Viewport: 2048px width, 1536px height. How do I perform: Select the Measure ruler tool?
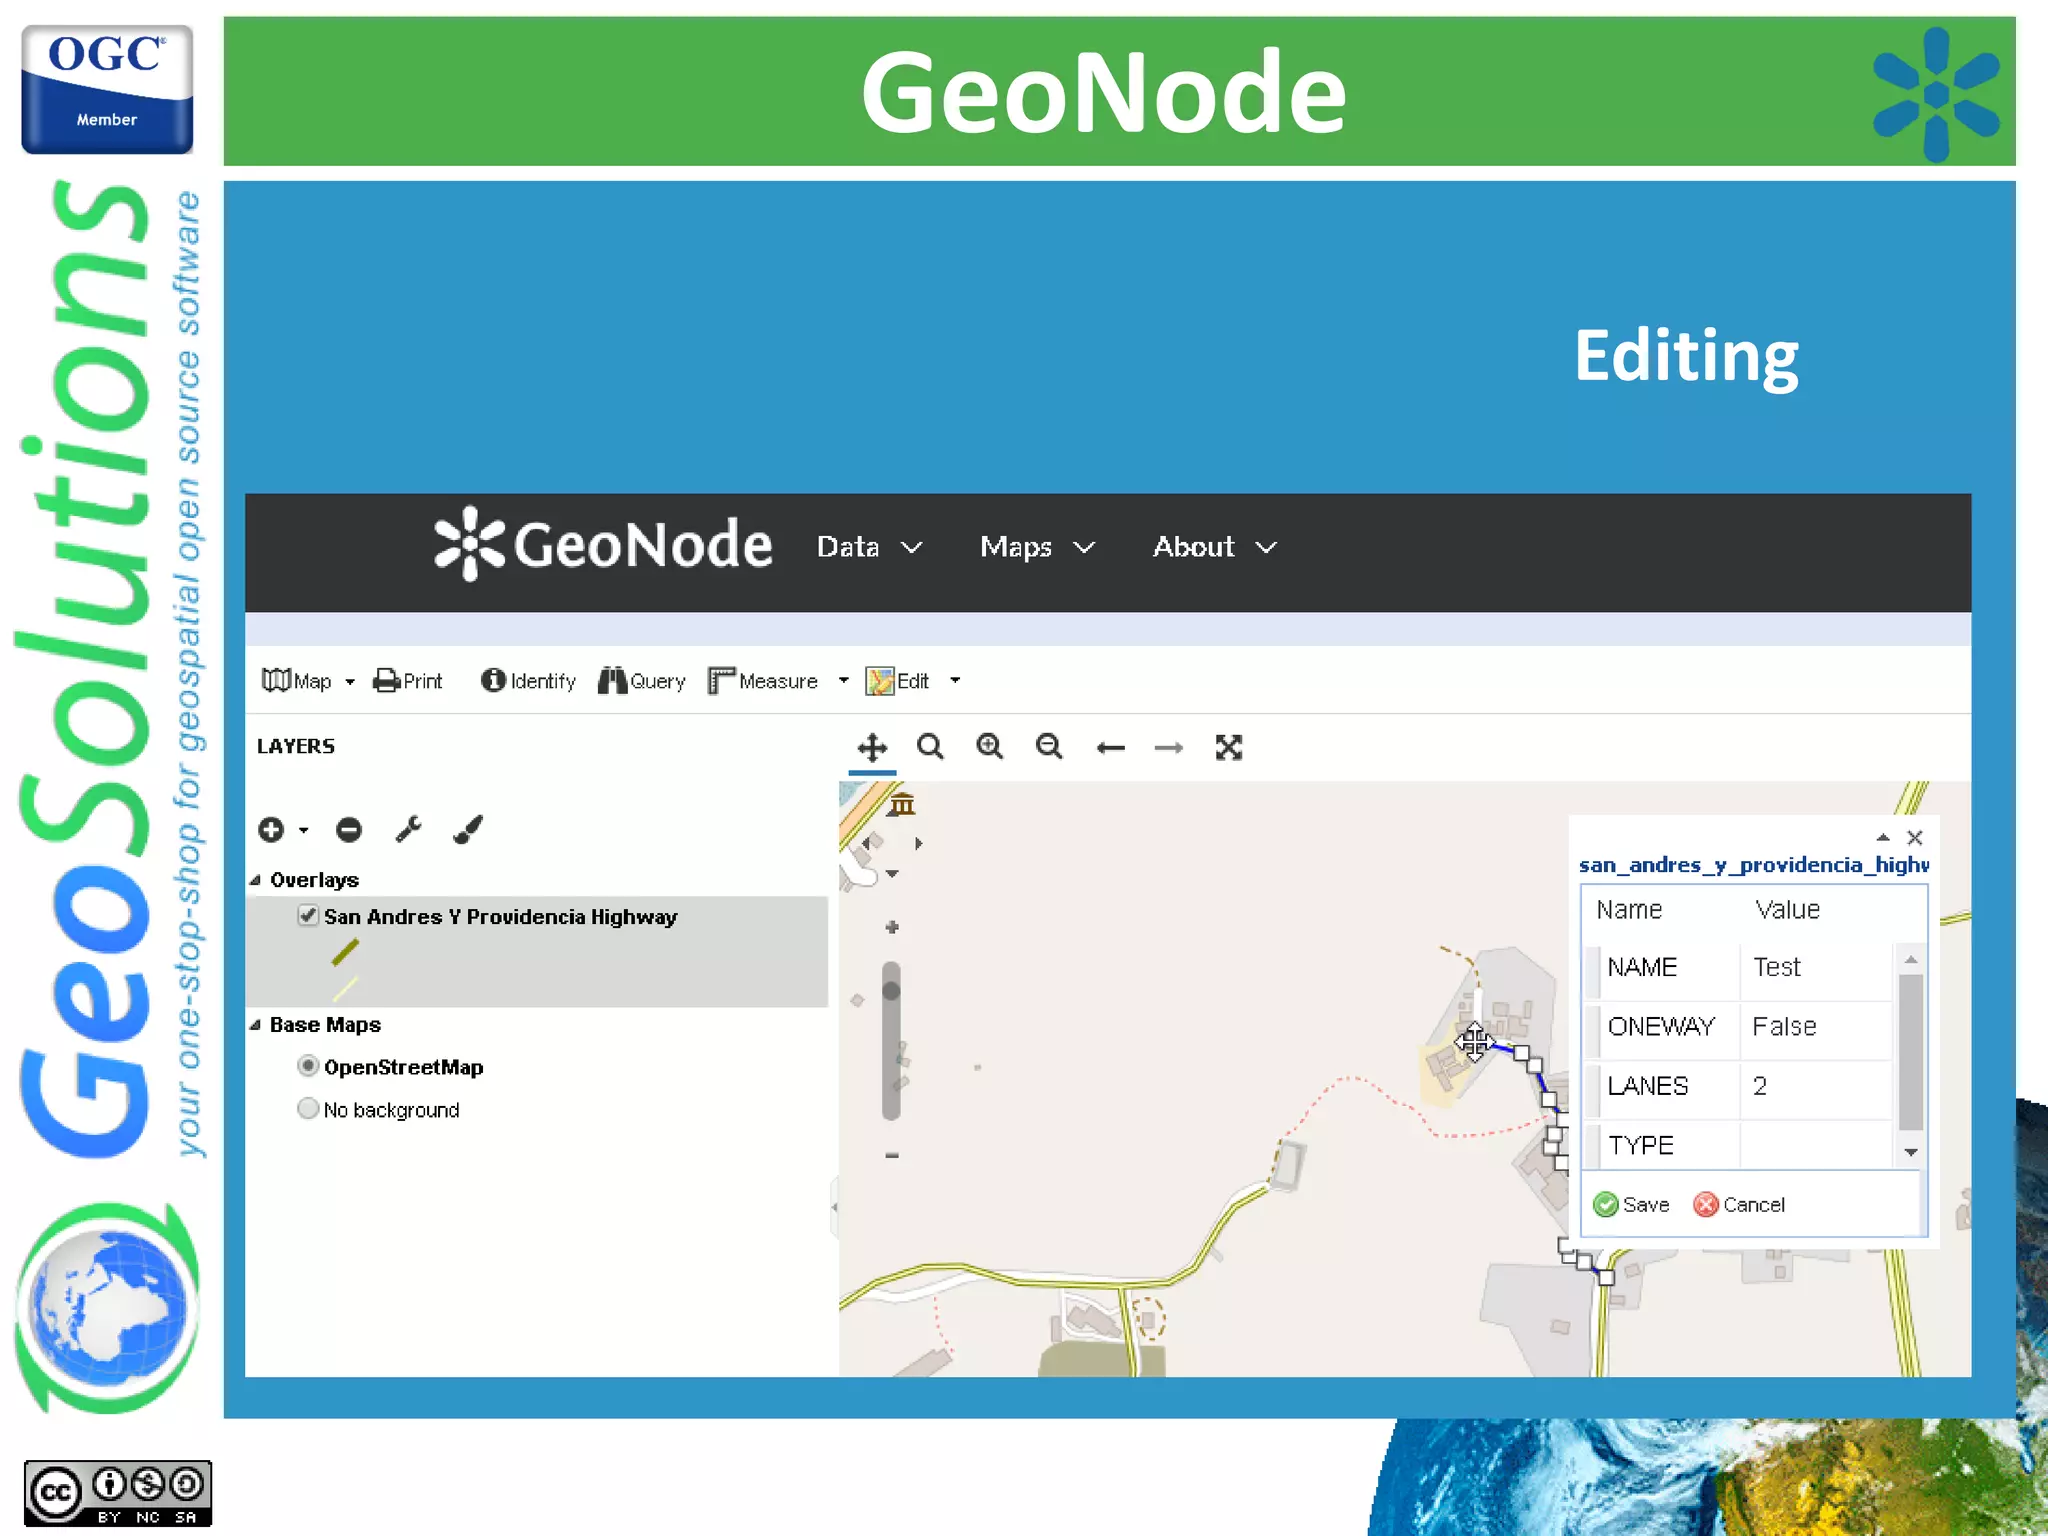tap(763, 681)
